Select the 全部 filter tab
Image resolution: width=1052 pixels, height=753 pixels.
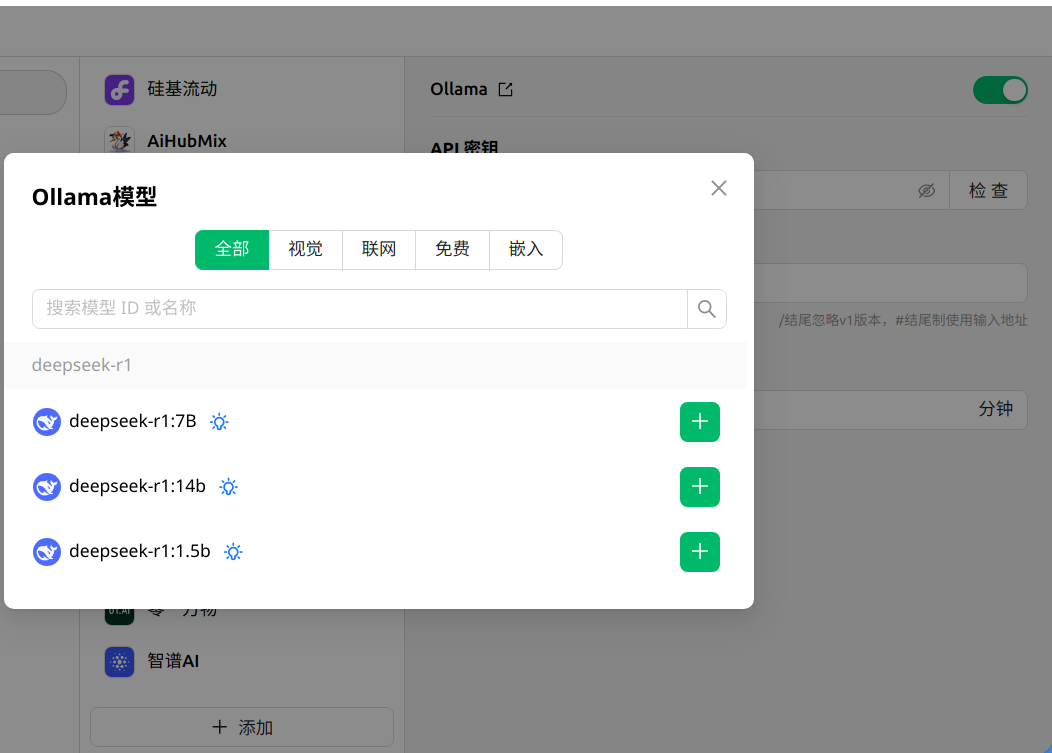(232, 250)
